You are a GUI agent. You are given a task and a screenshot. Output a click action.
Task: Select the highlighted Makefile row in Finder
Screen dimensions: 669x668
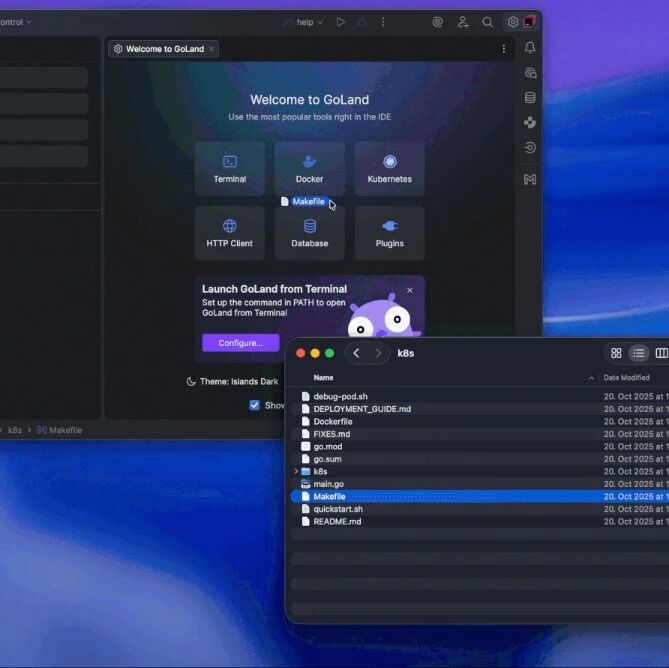tap(480, 497)
